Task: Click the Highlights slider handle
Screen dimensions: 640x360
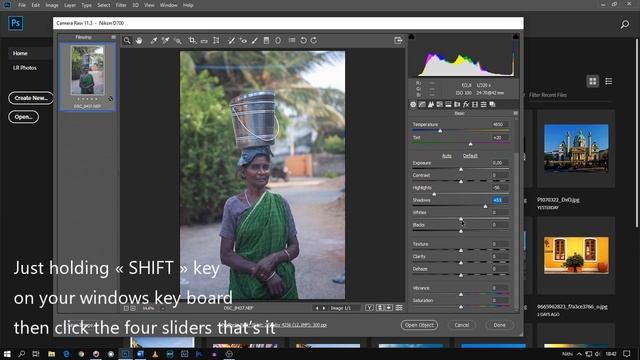Action: coord(434,194)
